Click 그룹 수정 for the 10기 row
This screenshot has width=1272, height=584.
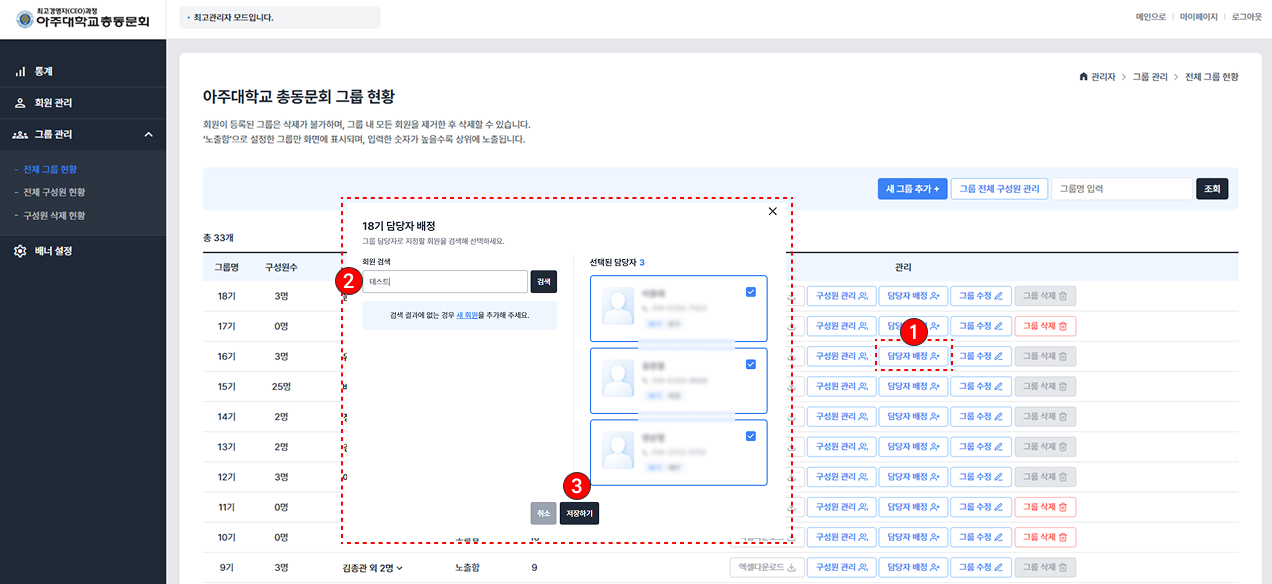coord(981,537)
